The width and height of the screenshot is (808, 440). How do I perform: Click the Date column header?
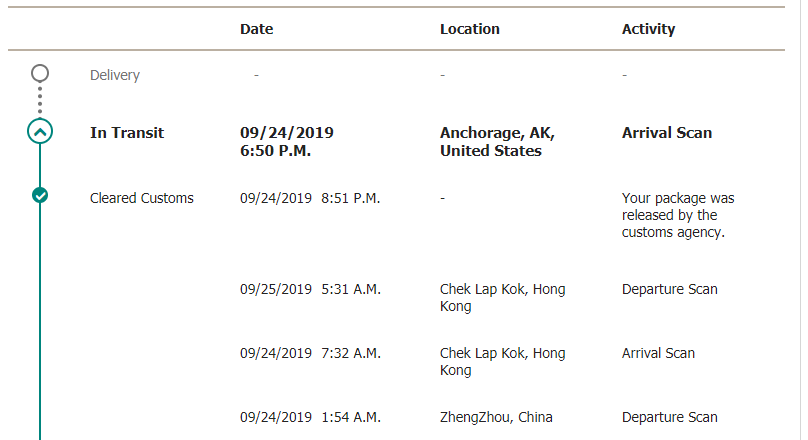pyautogui.click(x=257, y=29)
